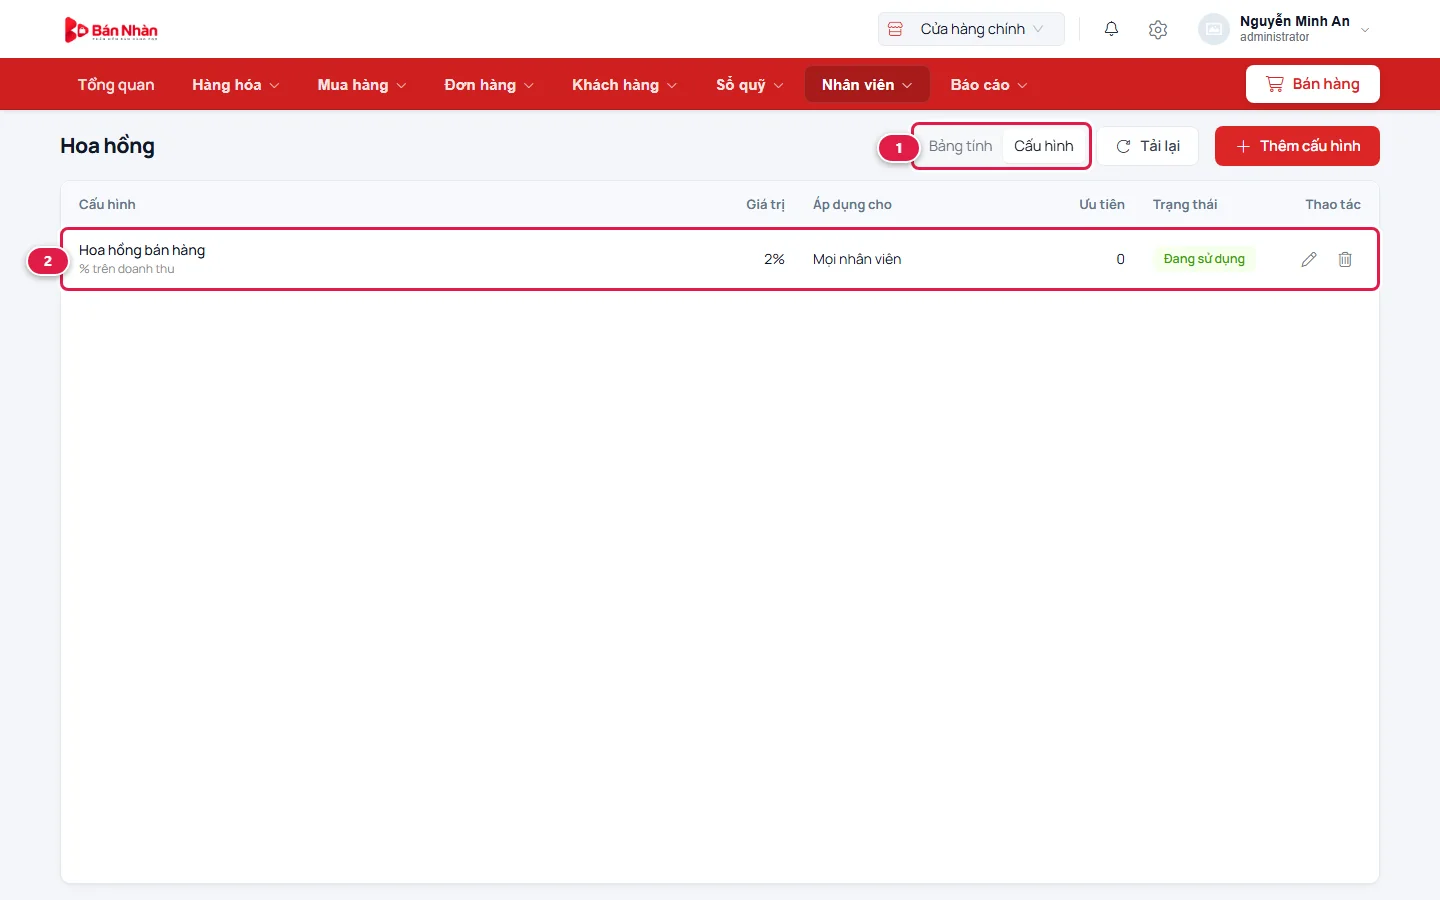Expand the Mua hàng menu
Viewport: 1440px width, 900px height.
pos(362,85)
